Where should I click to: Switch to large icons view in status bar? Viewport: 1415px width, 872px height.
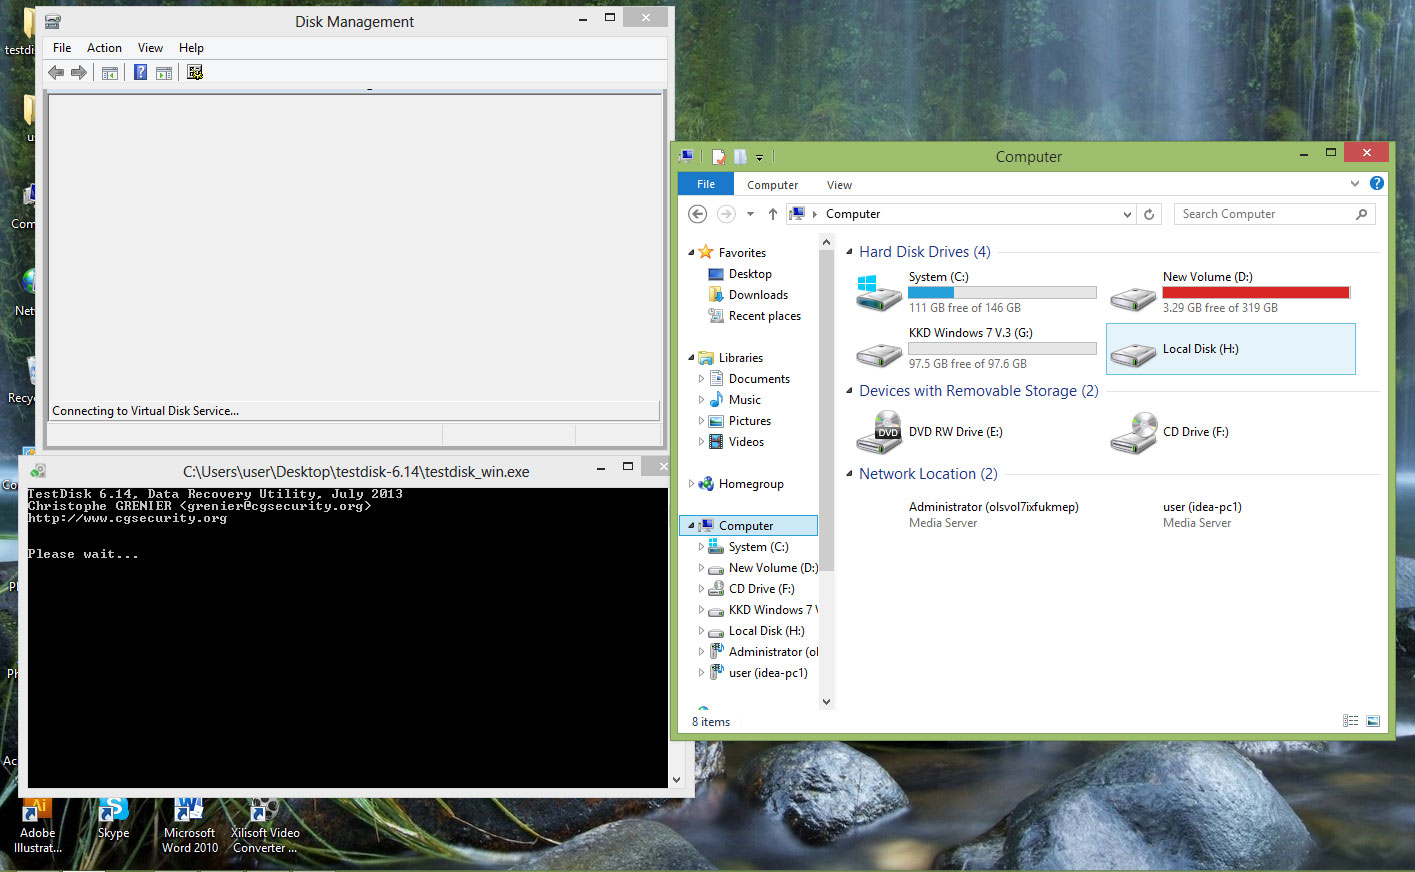click(1373, 721)
